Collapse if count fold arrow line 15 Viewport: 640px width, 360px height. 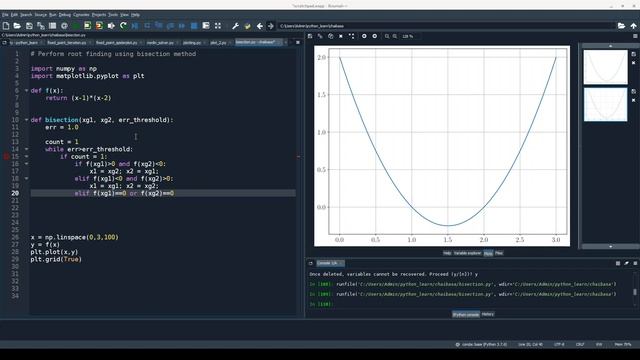(27, 156)
